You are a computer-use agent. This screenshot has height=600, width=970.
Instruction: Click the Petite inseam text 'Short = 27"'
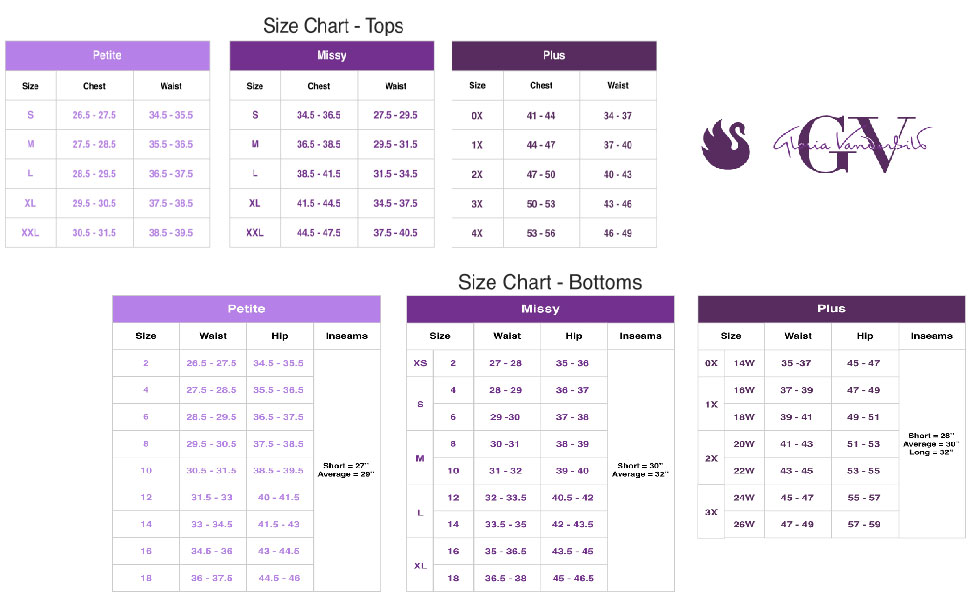(x=346, y=465)
